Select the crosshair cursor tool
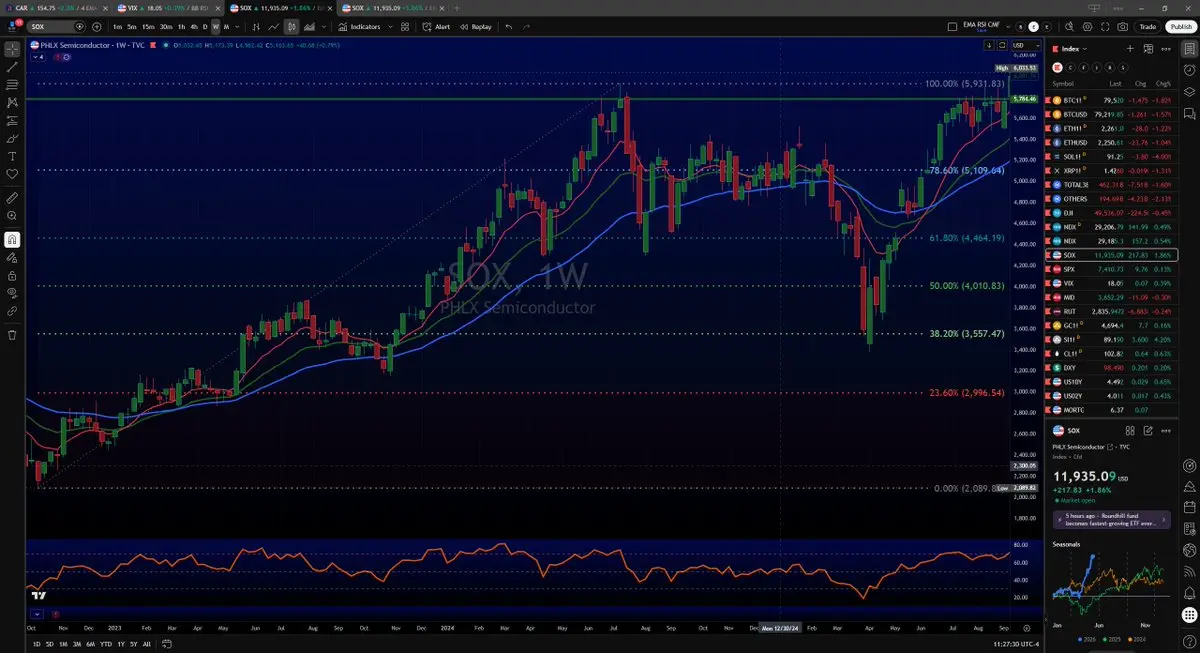The width and height of the screenshot is (1200, 653). pos(12,48)
